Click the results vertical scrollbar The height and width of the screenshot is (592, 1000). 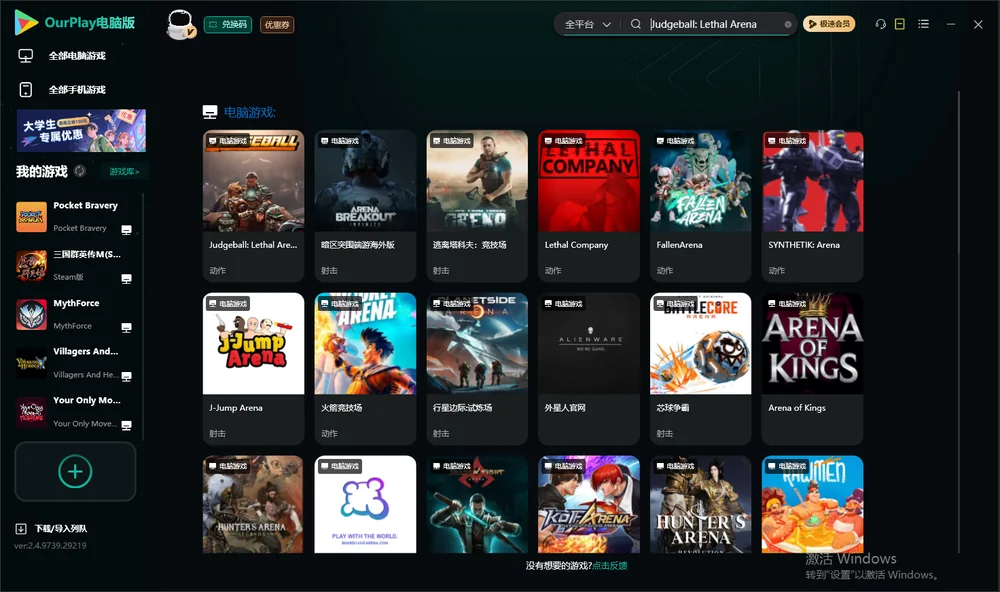pos(958,322)
